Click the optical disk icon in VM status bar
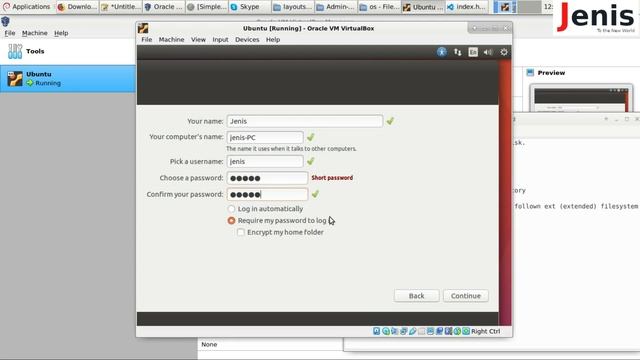The width and height of the screenshot is (640, 360). coord(386,331)
